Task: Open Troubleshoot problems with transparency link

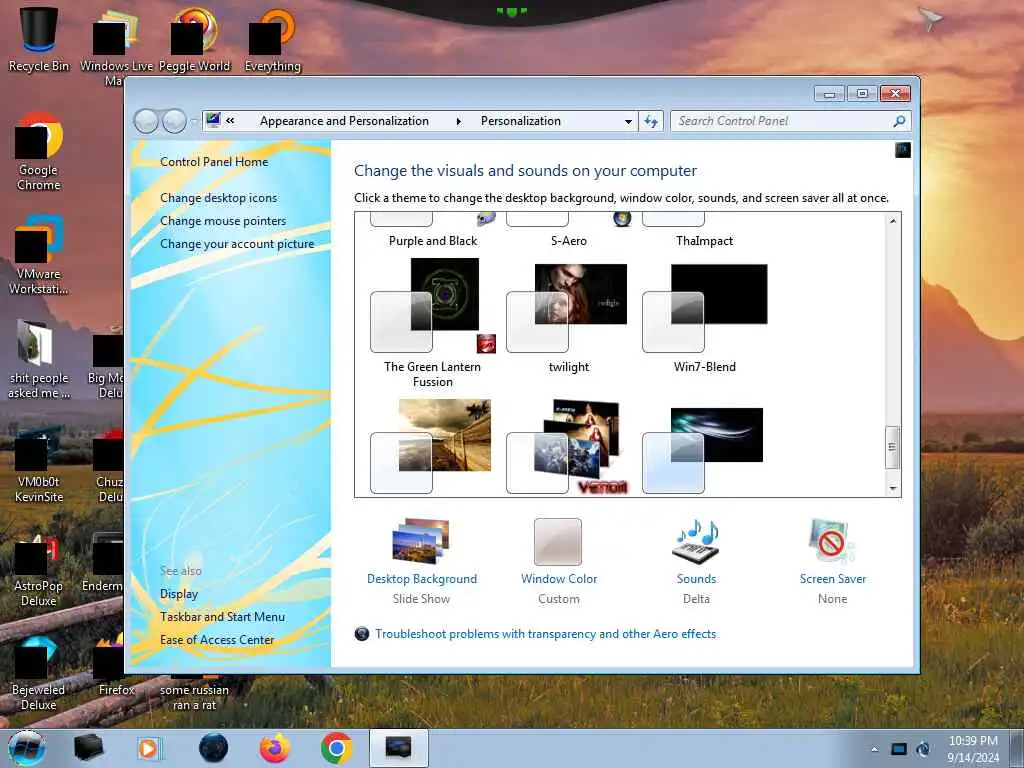Action: pyautogui.click(x=545, y=633)
